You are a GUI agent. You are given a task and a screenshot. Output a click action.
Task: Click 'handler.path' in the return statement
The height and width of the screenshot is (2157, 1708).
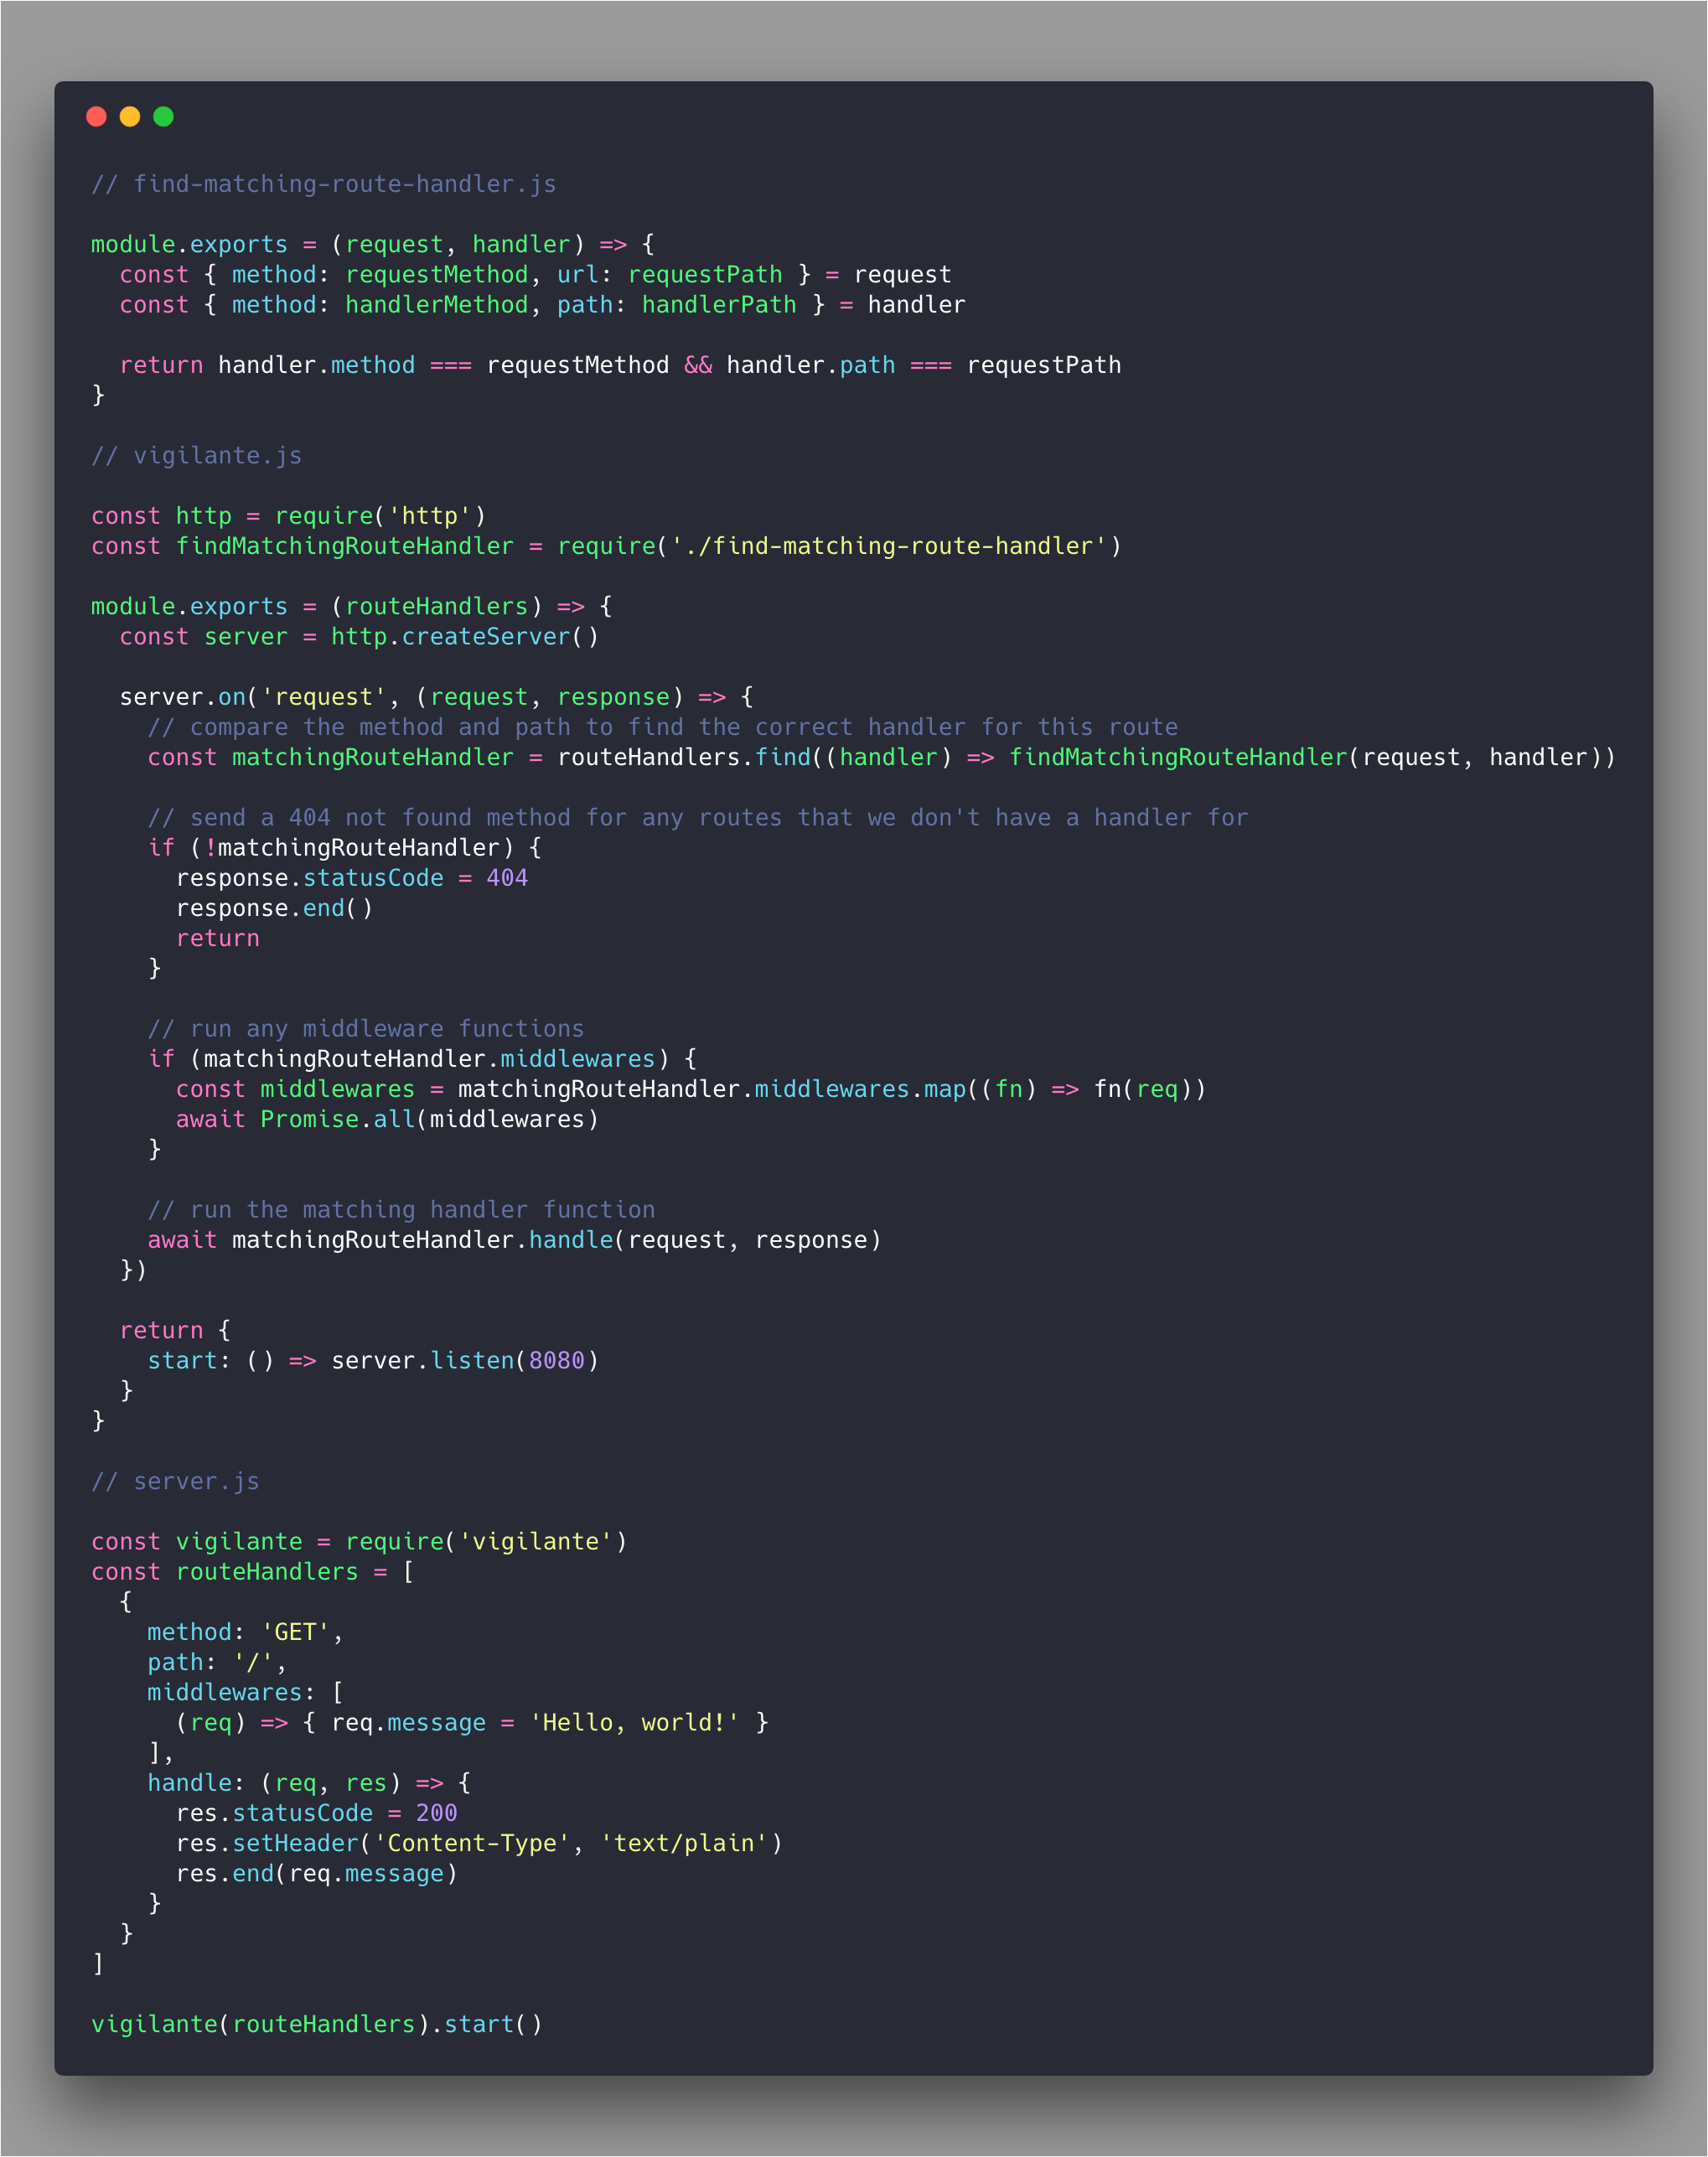[811, 365]
